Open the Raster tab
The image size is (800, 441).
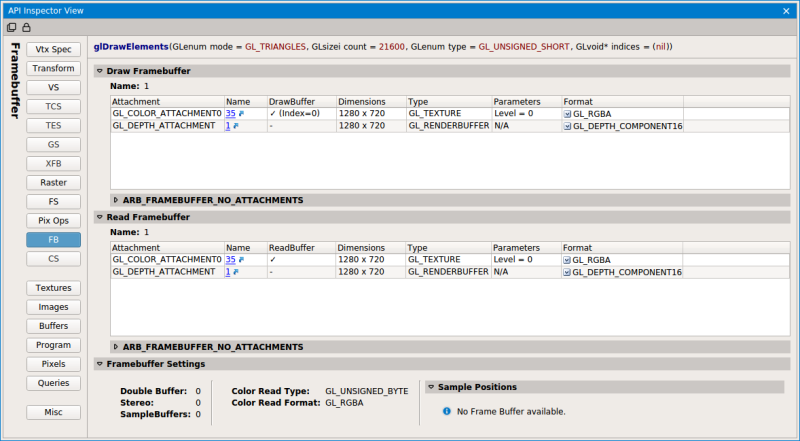pyautogui.click(x=54, y=183)
